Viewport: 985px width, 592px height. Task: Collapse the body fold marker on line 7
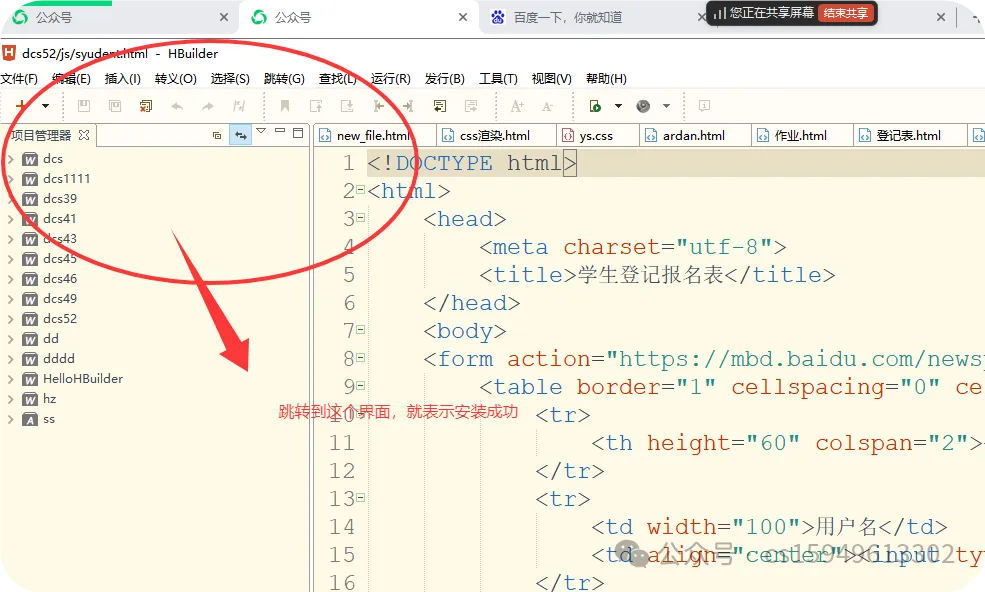(361, 329)
